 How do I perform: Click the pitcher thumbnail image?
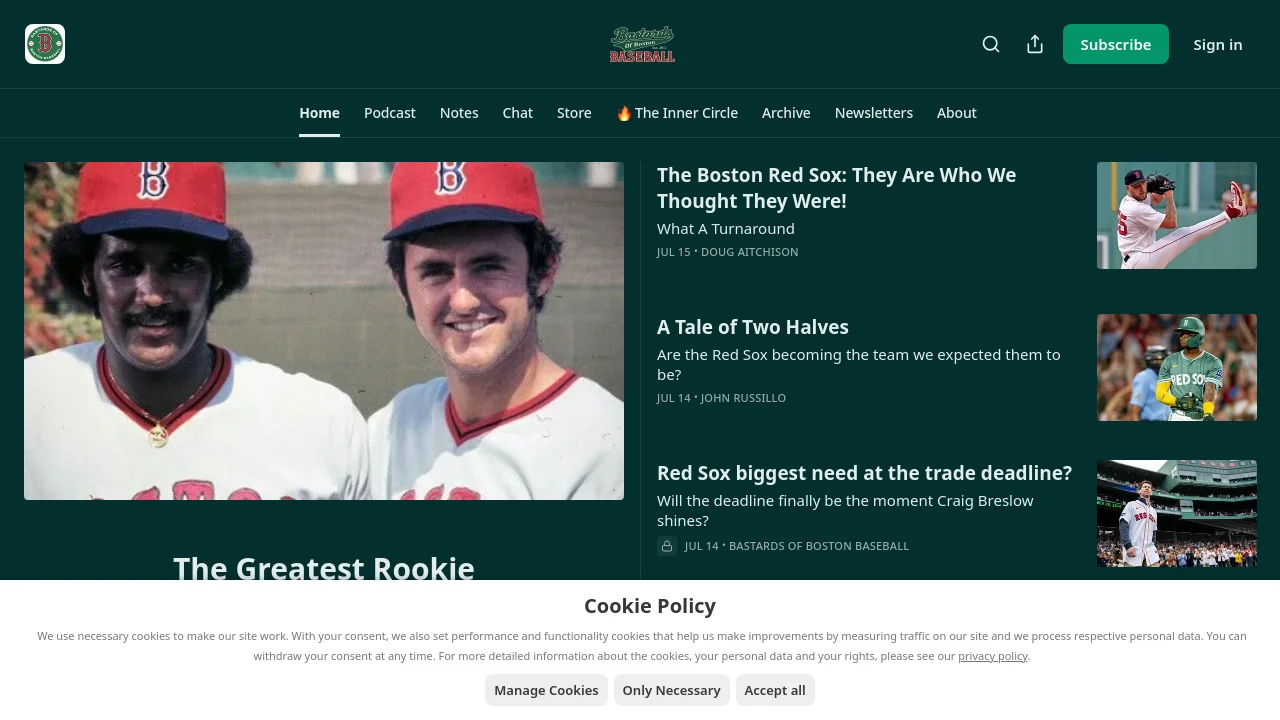pos(1177,215)
